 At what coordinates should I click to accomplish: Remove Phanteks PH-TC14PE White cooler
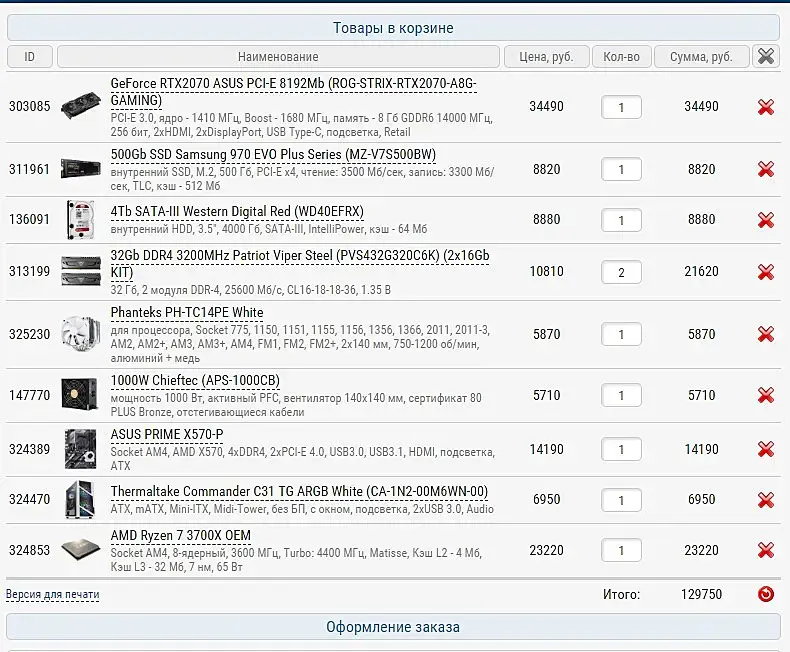click(x=766, y=334)
